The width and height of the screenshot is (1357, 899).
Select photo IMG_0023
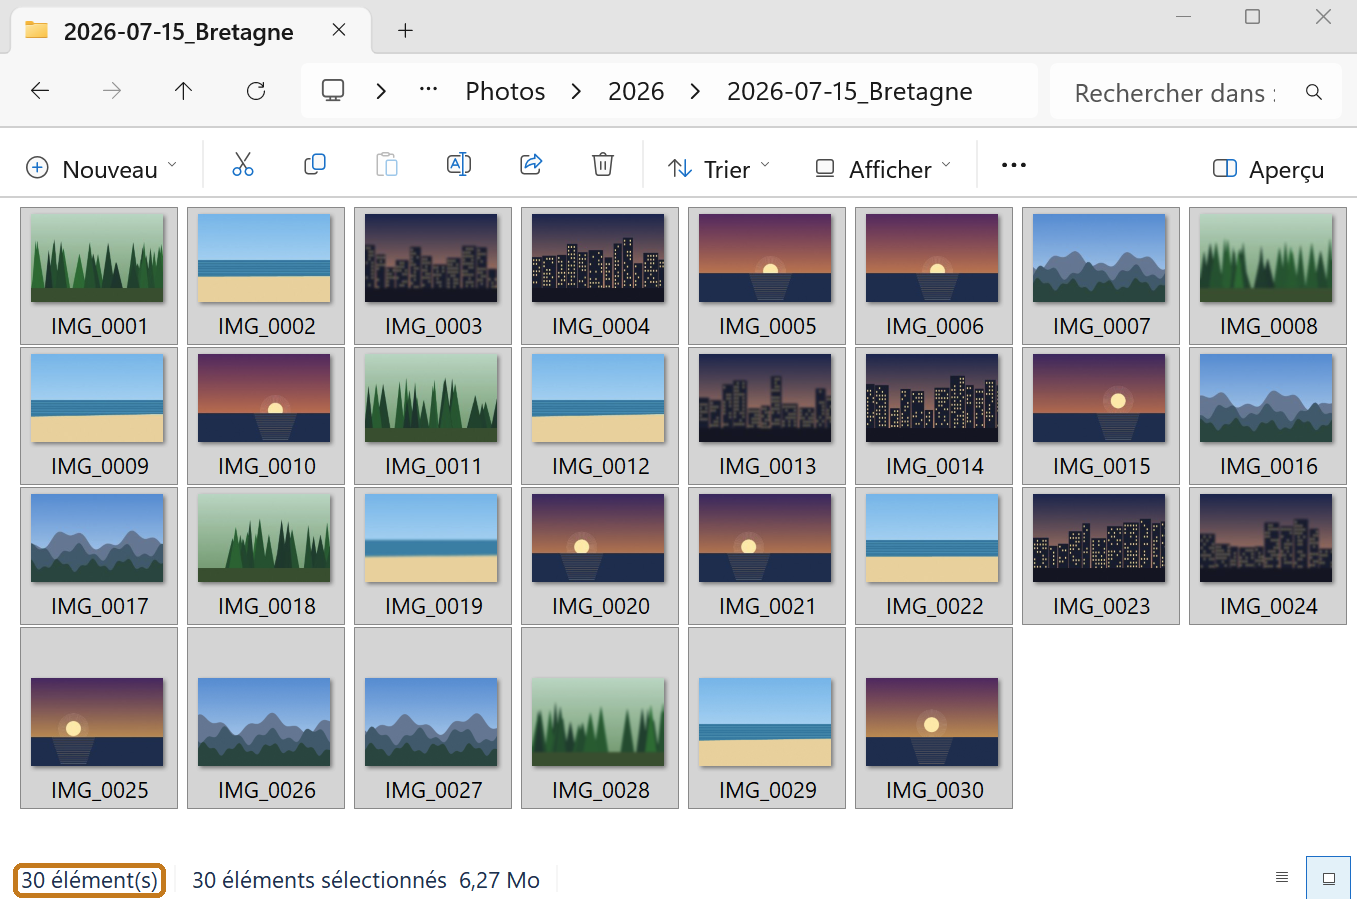point(1101,555)
